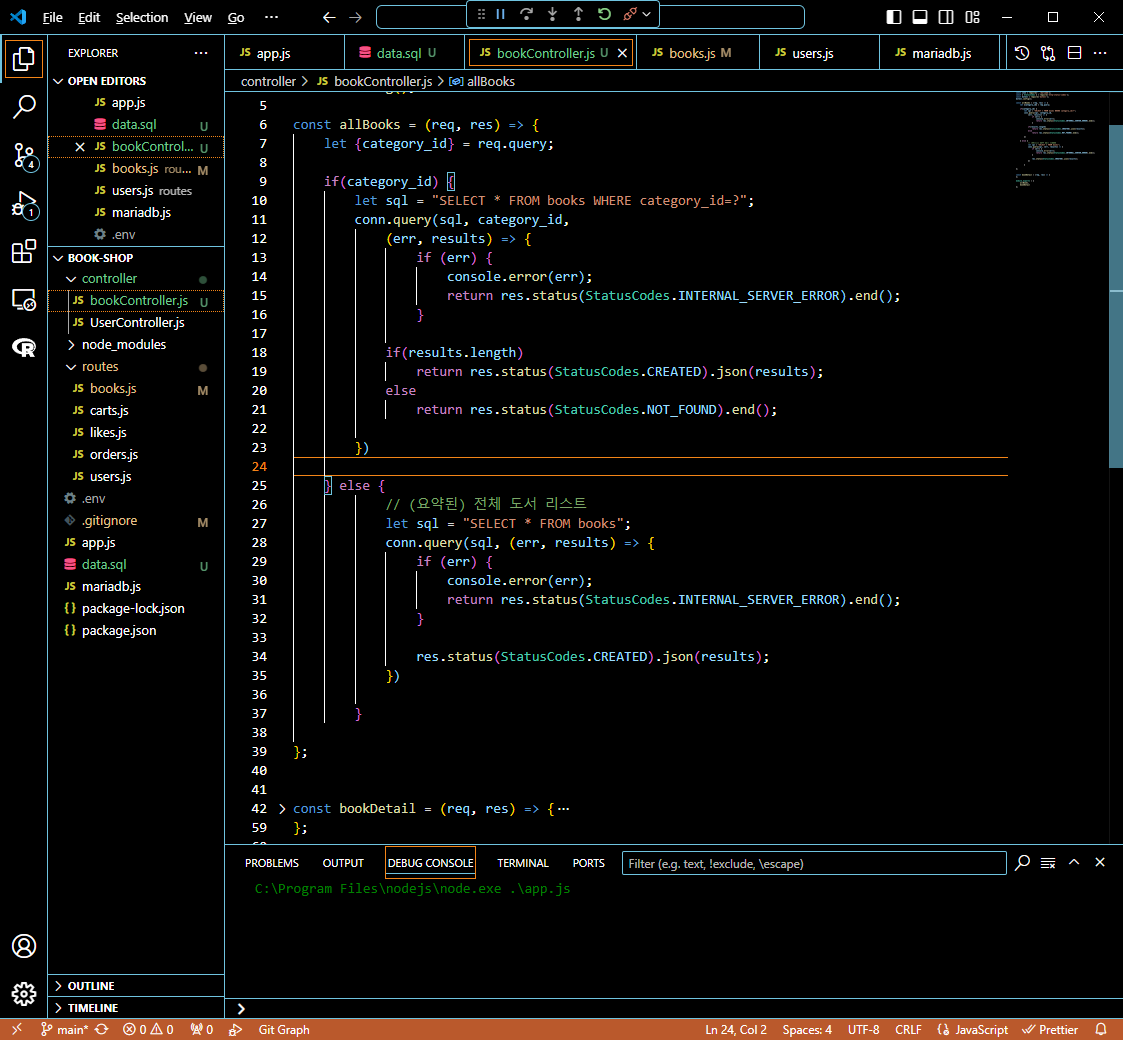This screenshot has height=1040, width=1123.
Task: Toggle the secondary side bar layout button
Action: click(x=945, y=17)
